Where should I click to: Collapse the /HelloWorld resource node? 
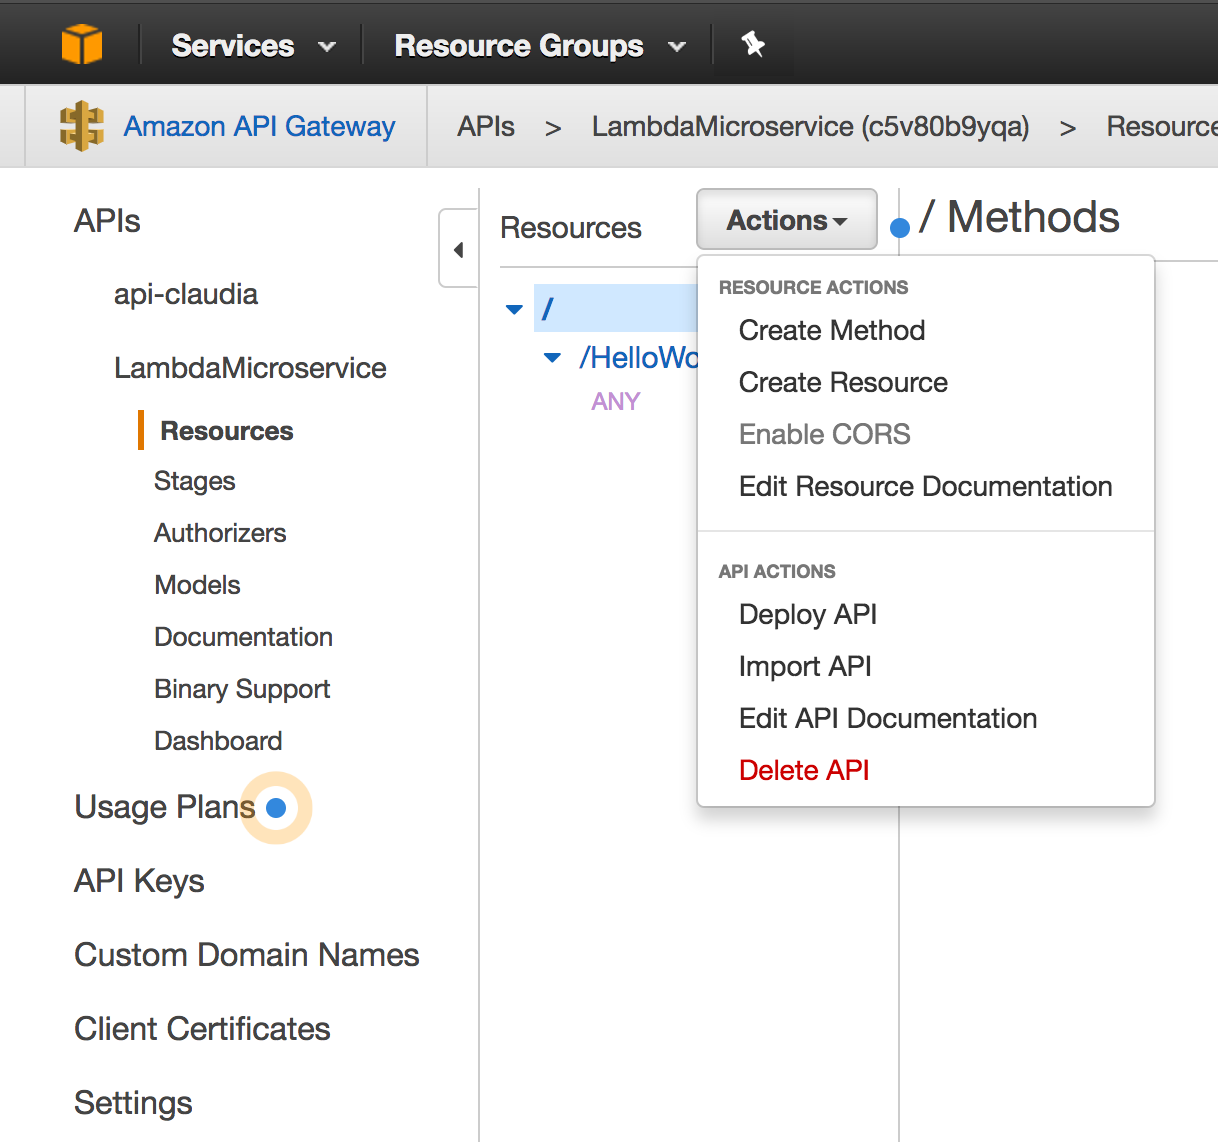(552, 358)
